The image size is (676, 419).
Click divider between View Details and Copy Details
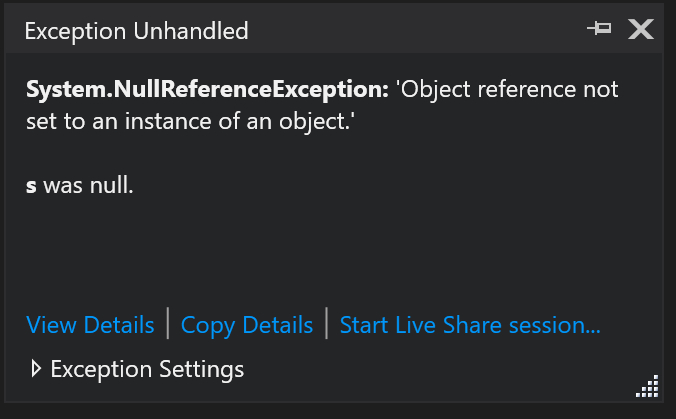coord(168,325)
